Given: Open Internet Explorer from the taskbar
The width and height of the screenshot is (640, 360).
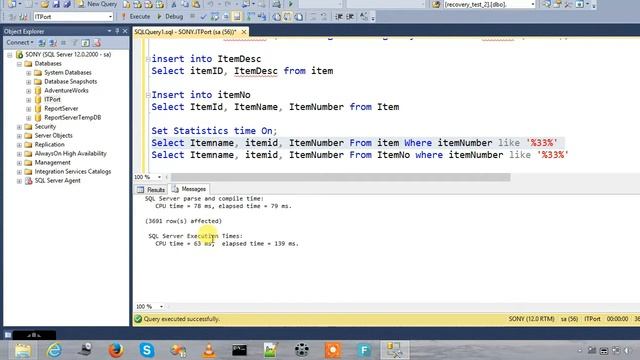Looking at the screenshot, I should [x=54, y=350].
